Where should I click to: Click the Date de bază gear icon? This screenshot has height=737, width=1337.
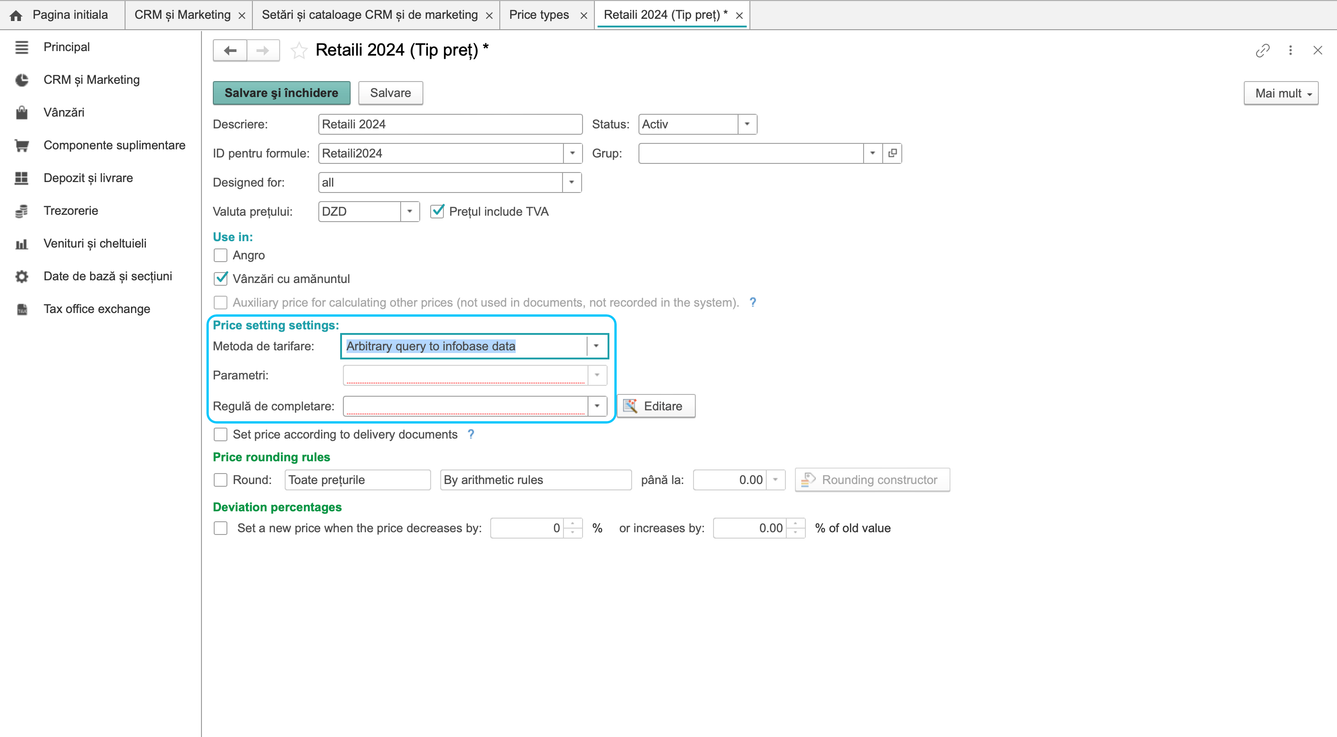pos(22,277)
